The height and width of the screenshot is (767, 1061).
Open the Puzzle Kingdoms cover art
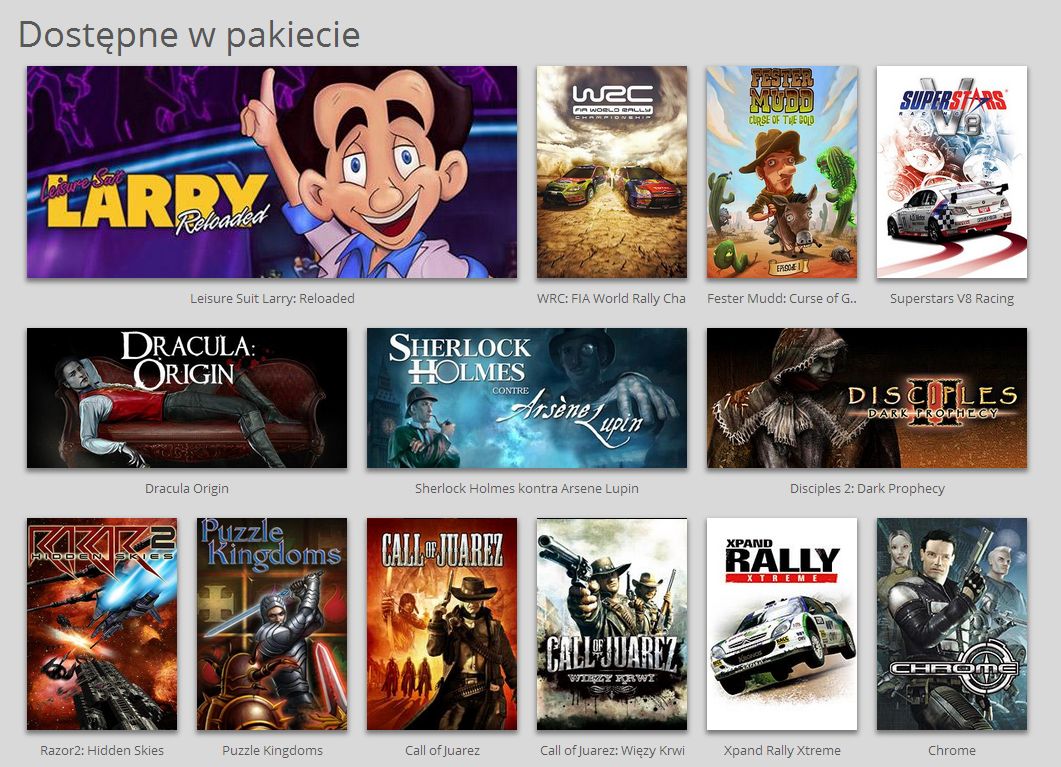[x=272, y=624]
